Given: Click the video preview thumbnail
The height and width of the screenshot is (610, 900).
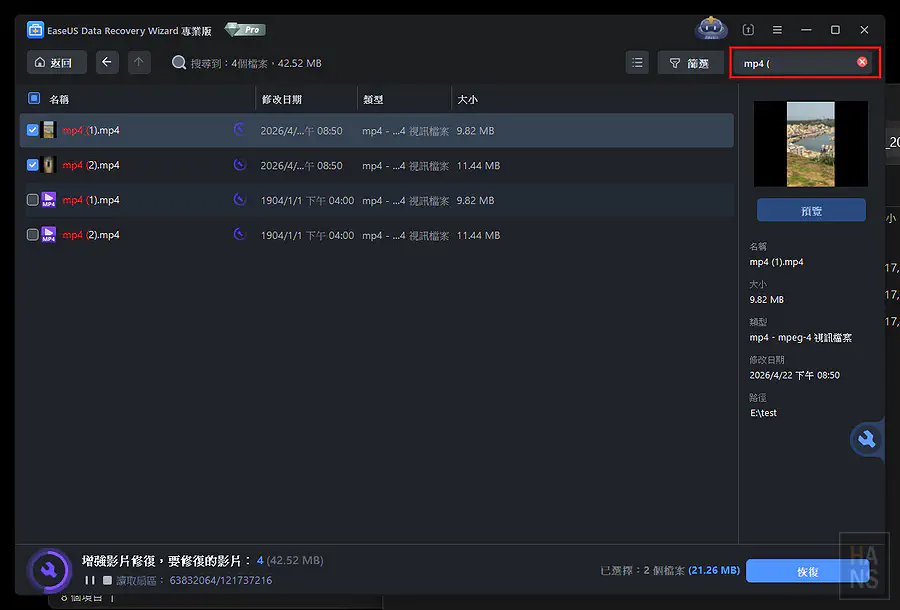Looking at the screenshot, I should 811,143.
